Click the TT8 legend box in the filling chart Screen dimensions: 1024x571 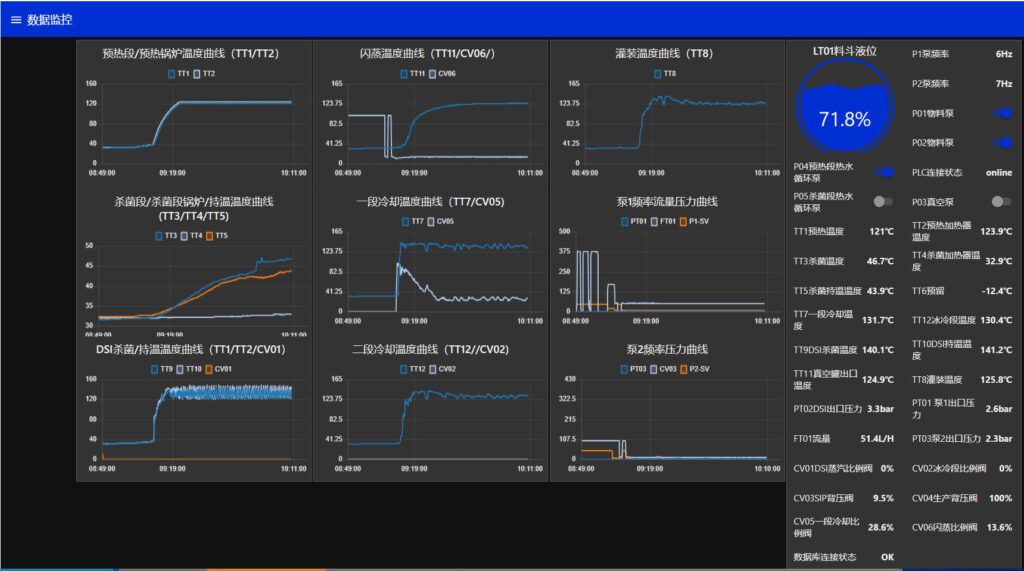click(x=657, y=74)
